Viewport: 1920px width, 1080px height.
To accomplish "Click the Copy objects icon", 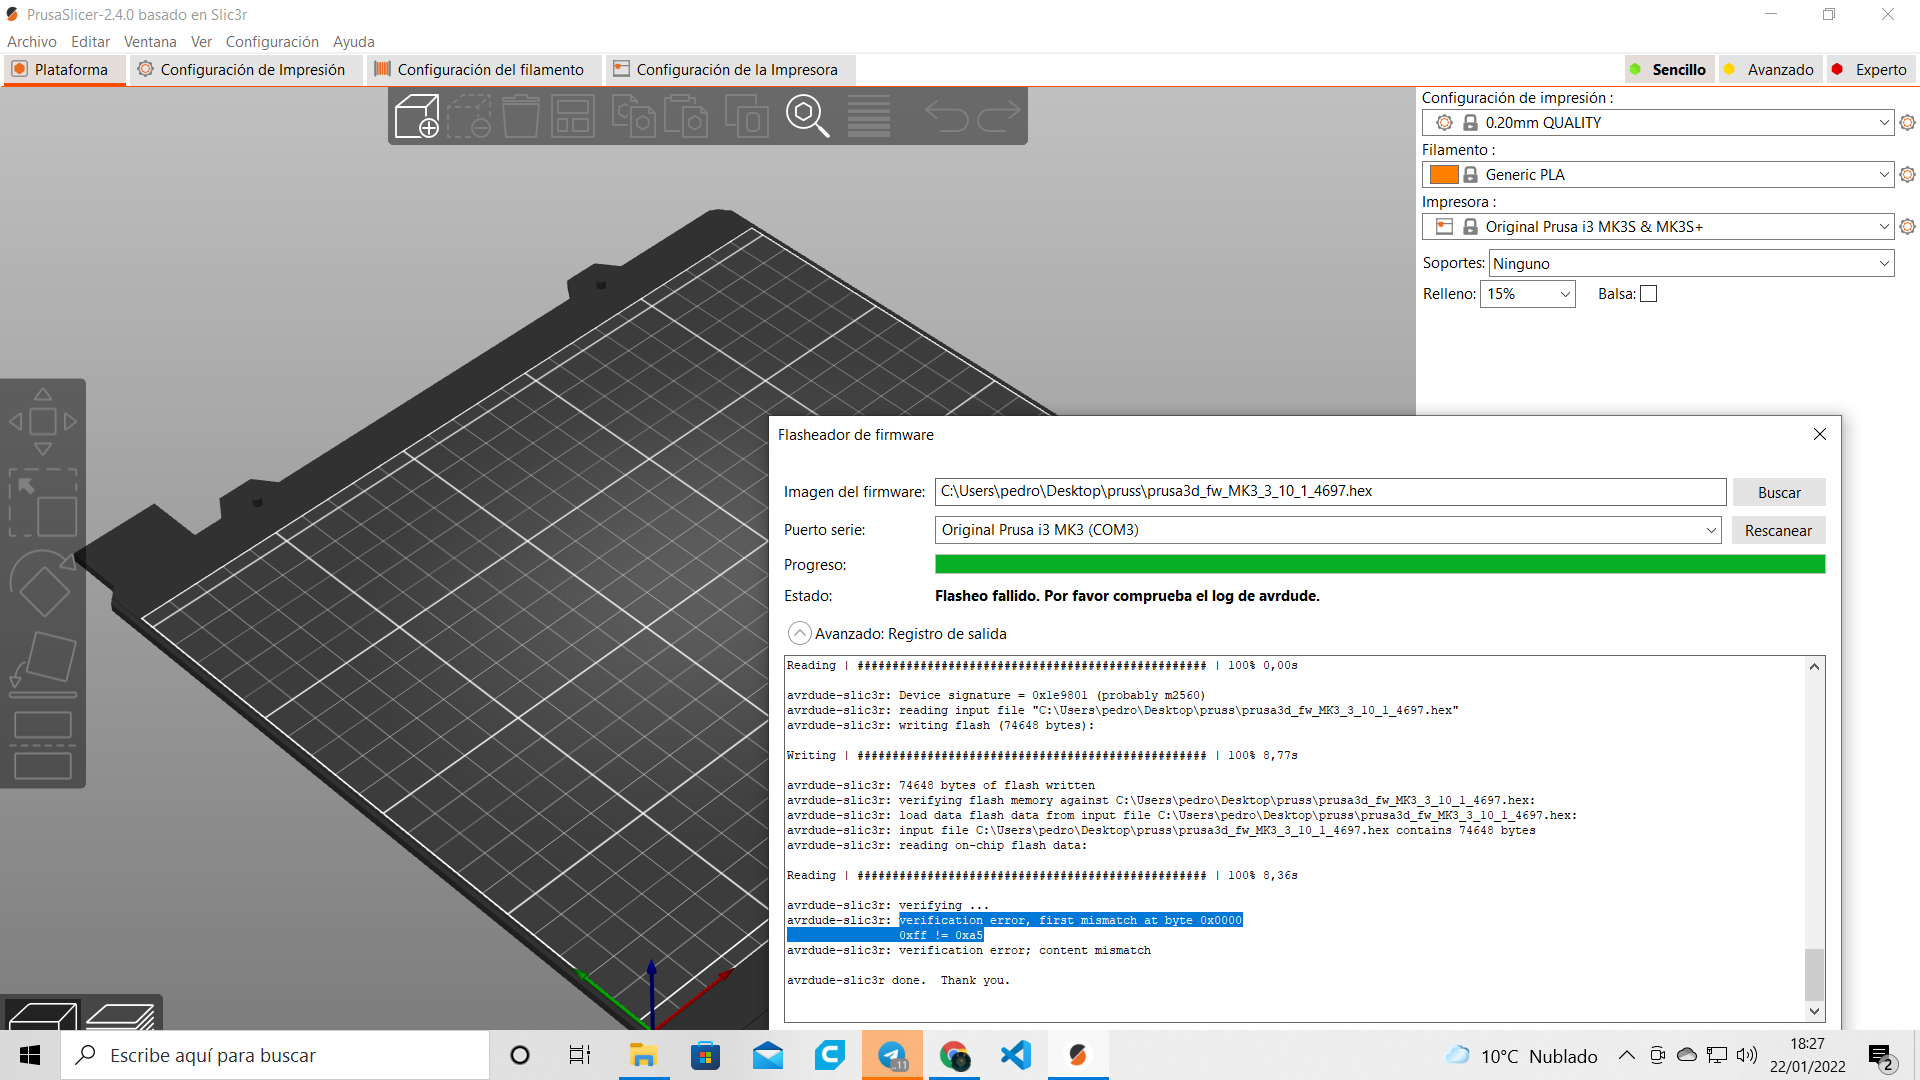I will (x=633, y=116).
